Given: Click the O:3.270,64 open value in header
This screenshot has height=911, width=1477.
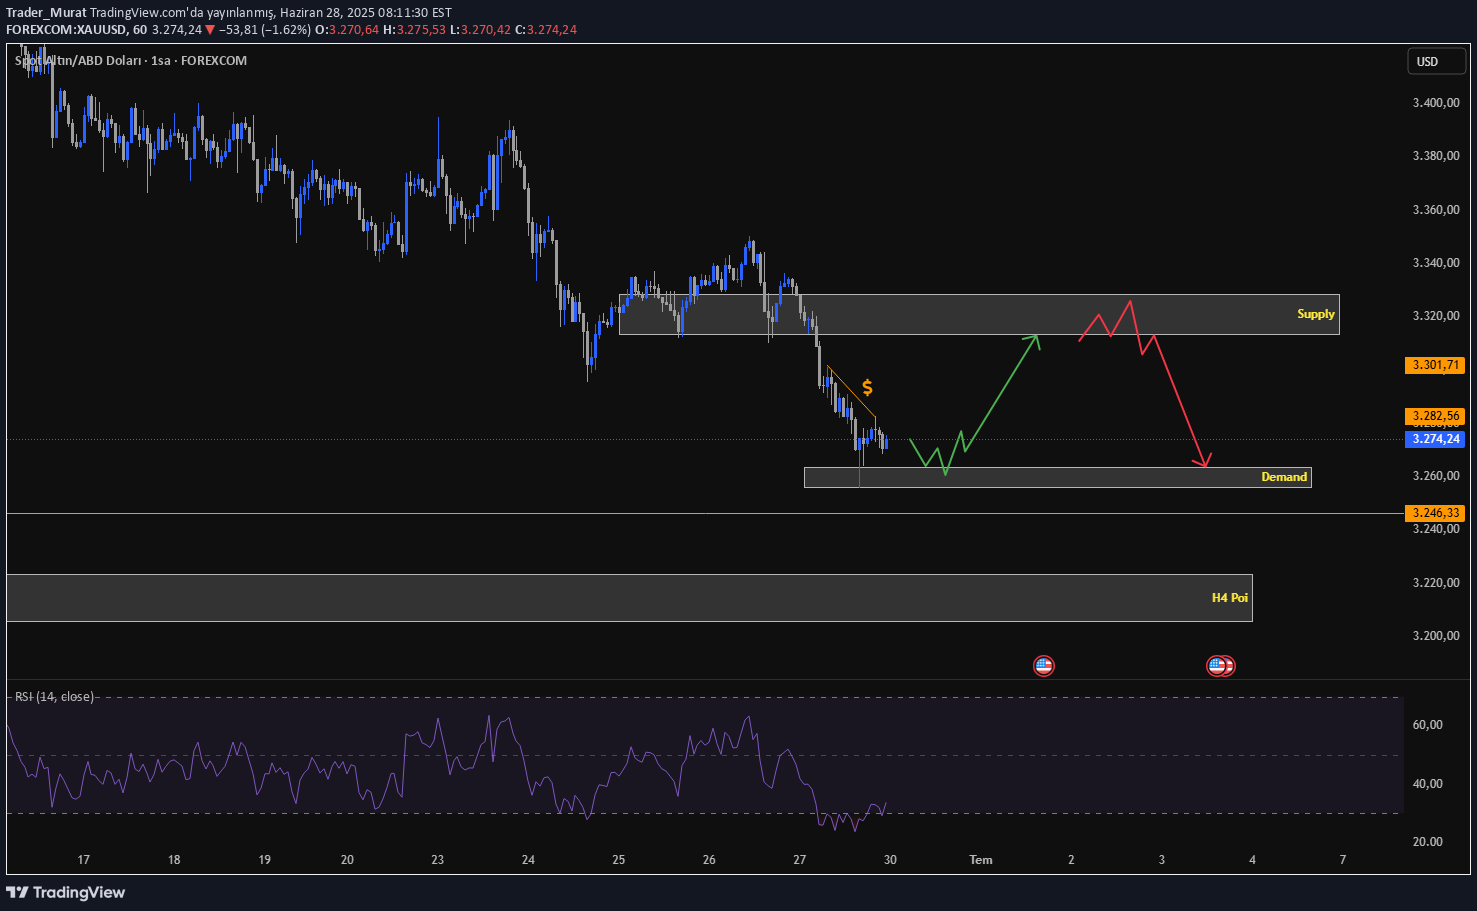Looking at the screenshot, I should [347, 30].
